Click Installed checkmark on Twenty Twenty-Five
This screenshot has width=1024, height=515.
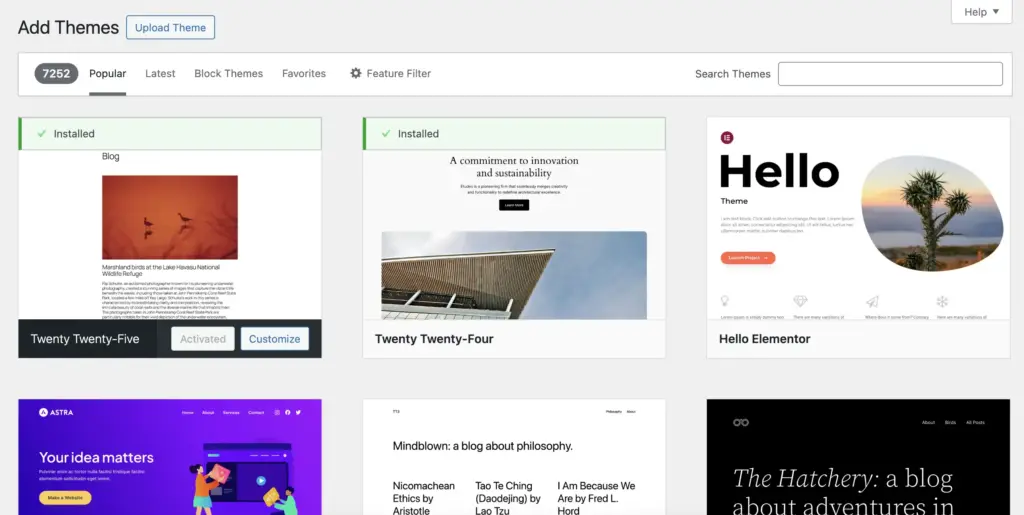coord(42,133)
